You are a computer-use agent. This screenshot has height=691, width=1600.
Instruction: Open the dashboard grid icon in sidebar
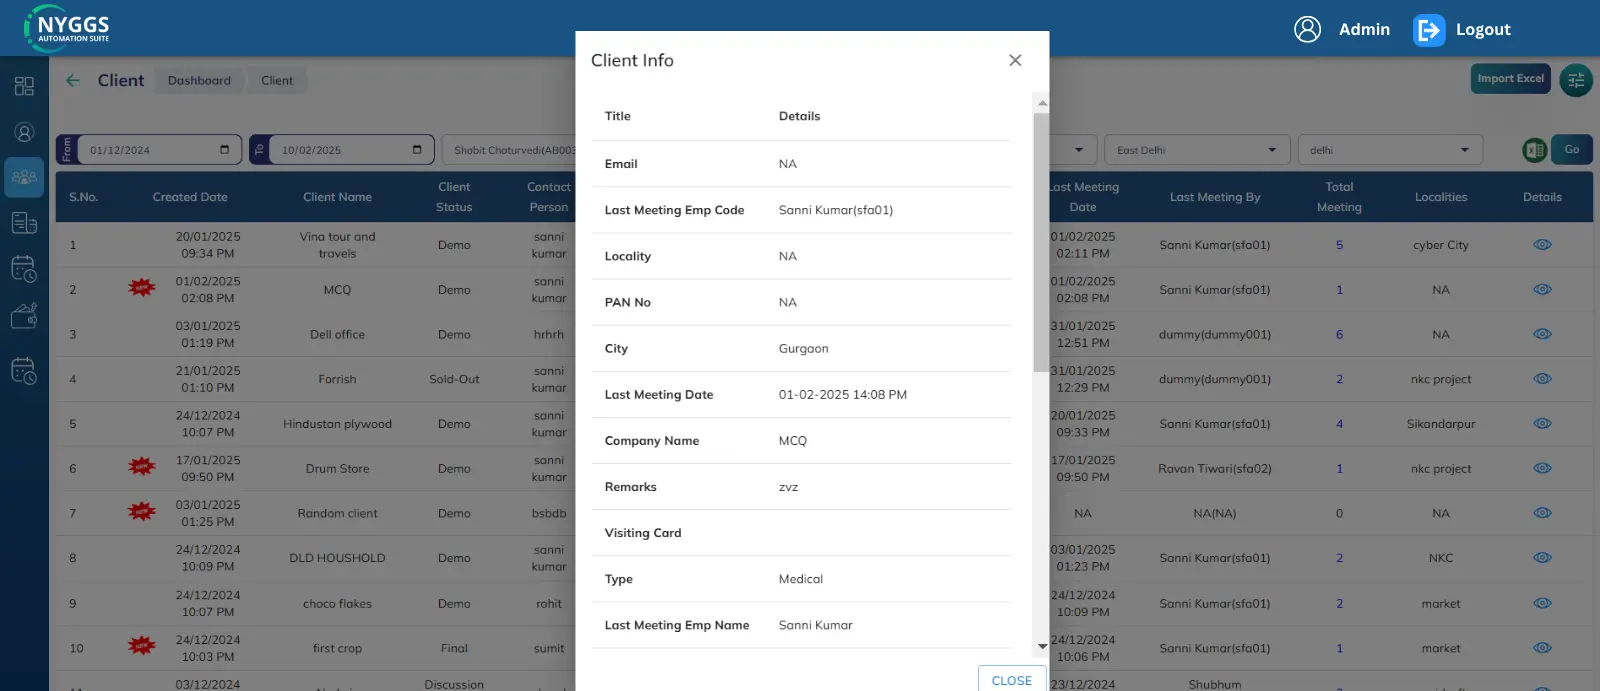click(x=24, y=86)
